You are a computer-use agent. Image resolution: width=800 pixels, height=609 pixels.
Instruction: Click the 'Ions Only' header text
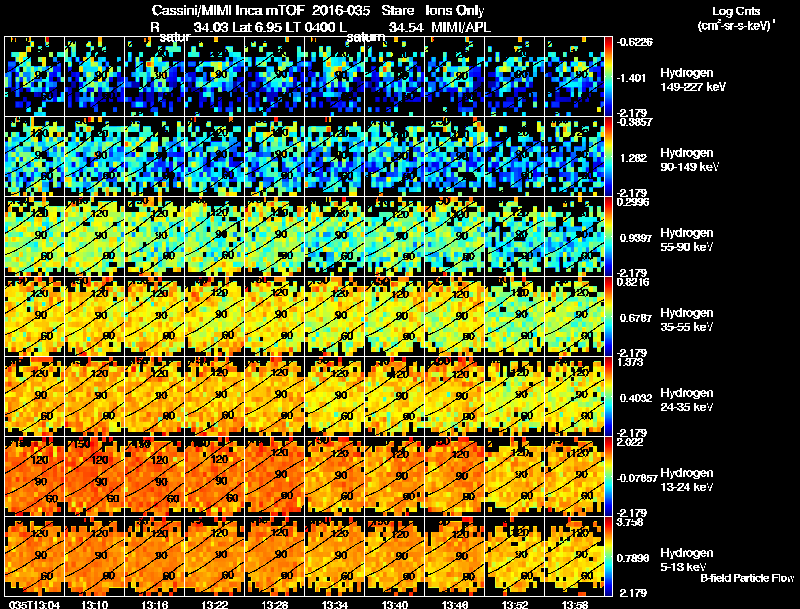tap(454, 11)
